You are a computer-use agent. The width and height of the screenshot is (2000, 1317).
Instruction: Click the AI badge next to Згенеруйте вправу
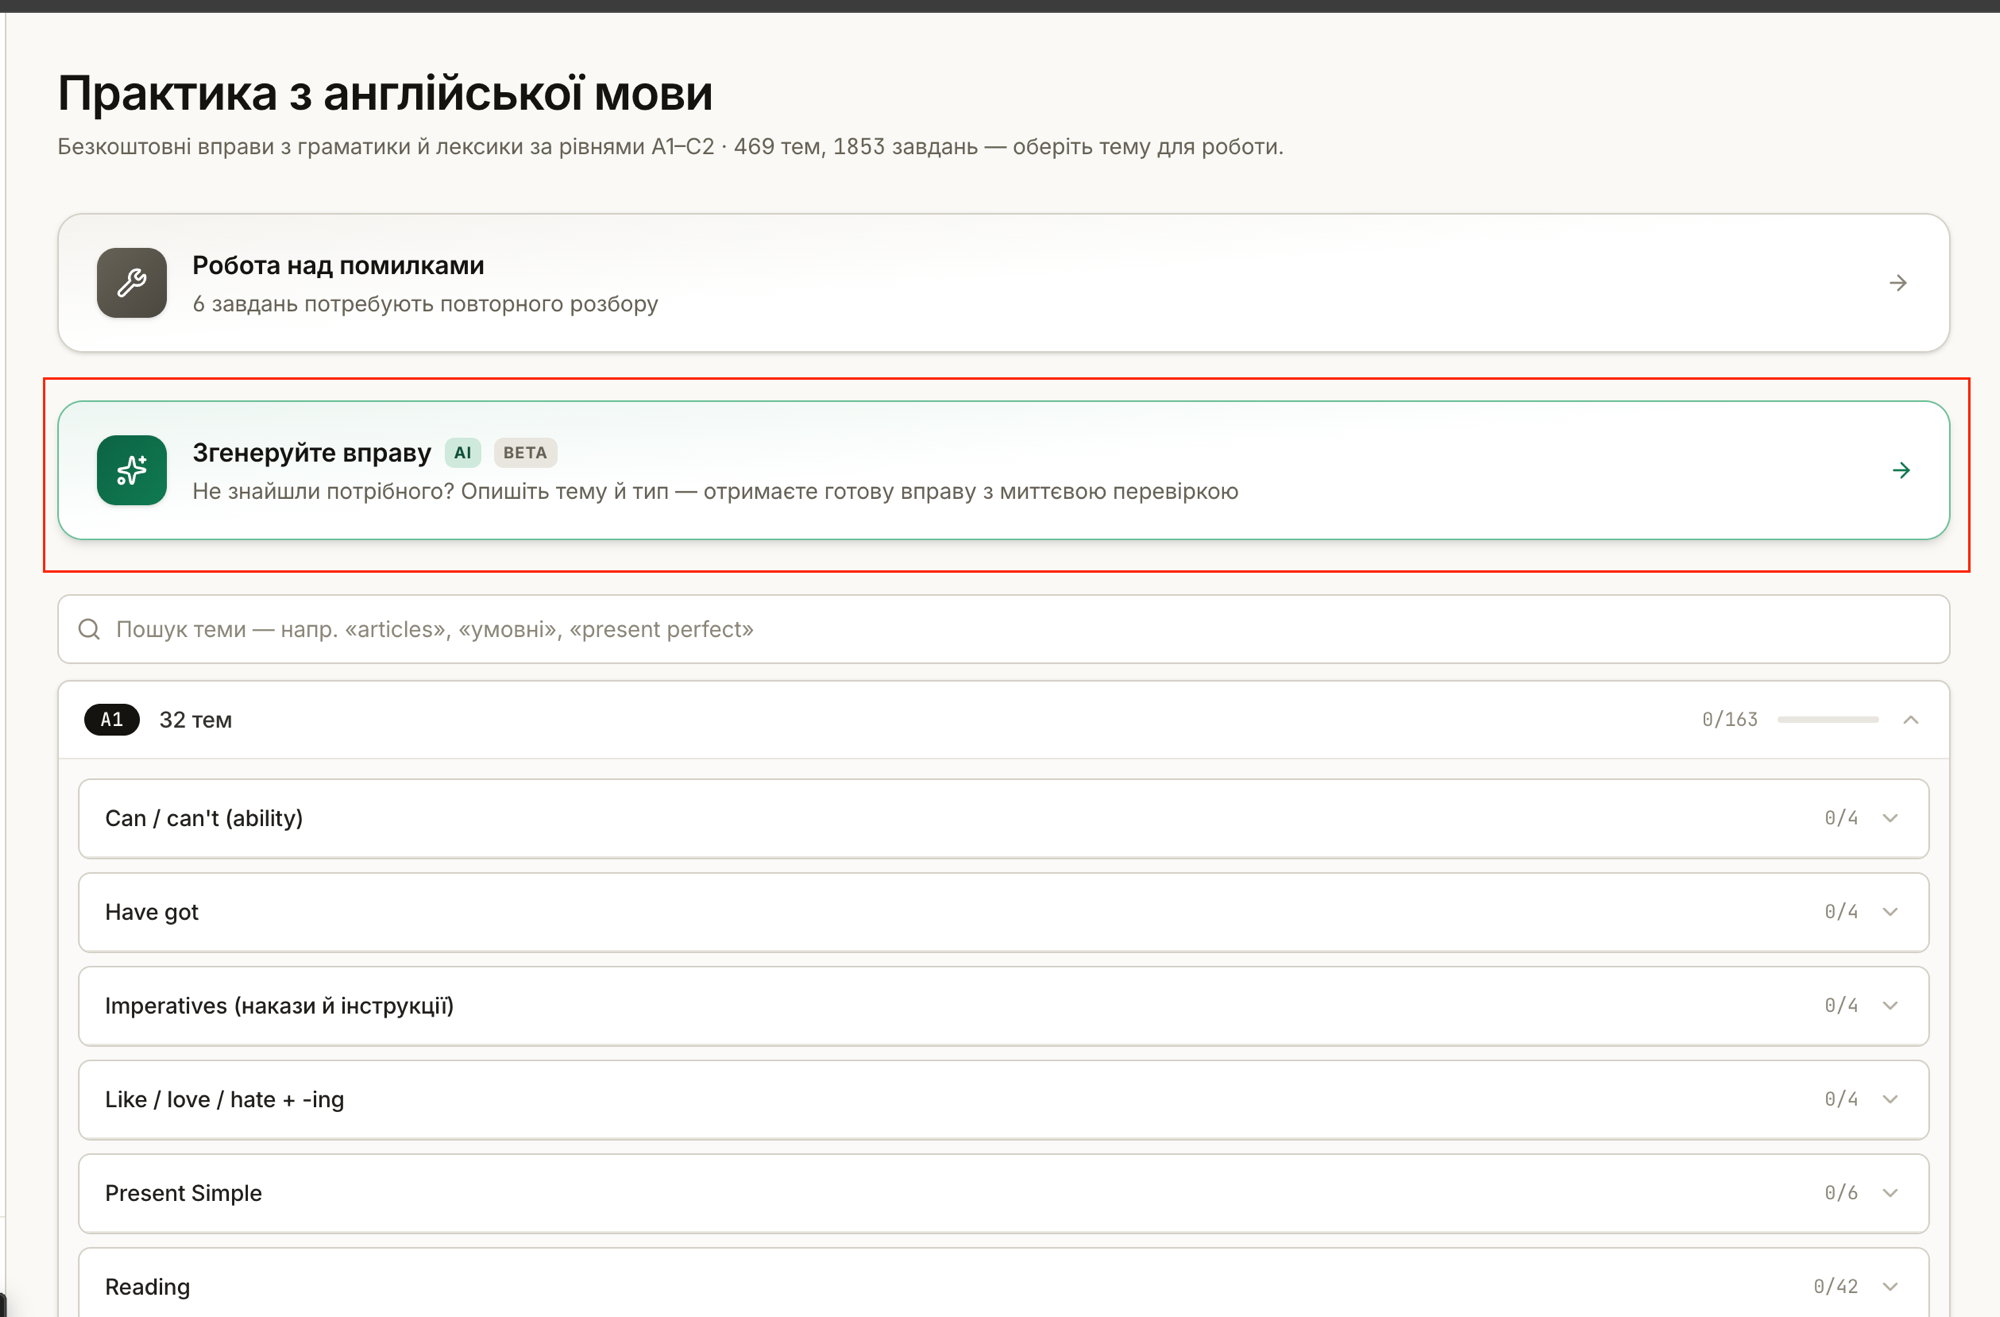(462, 453)
